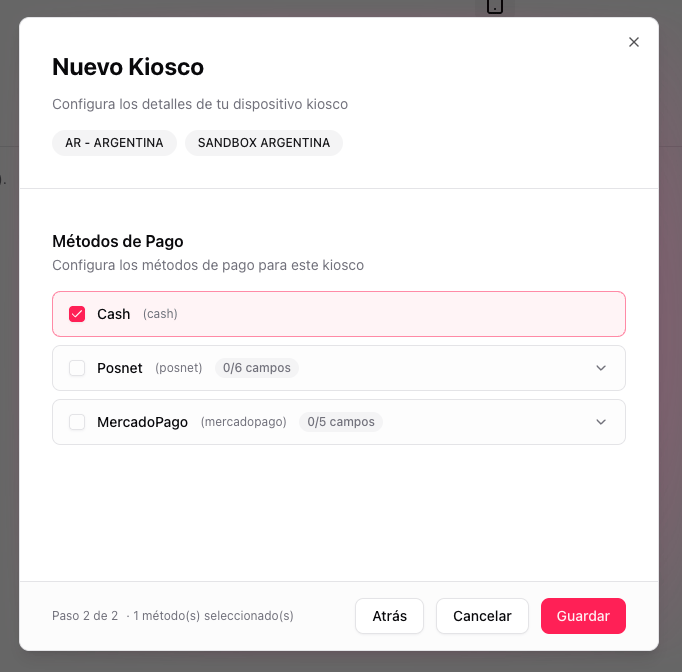The image size is (682, 672).
Task: Click the 1 método(s) seleccionado(s) text
Action: [213, 616]
